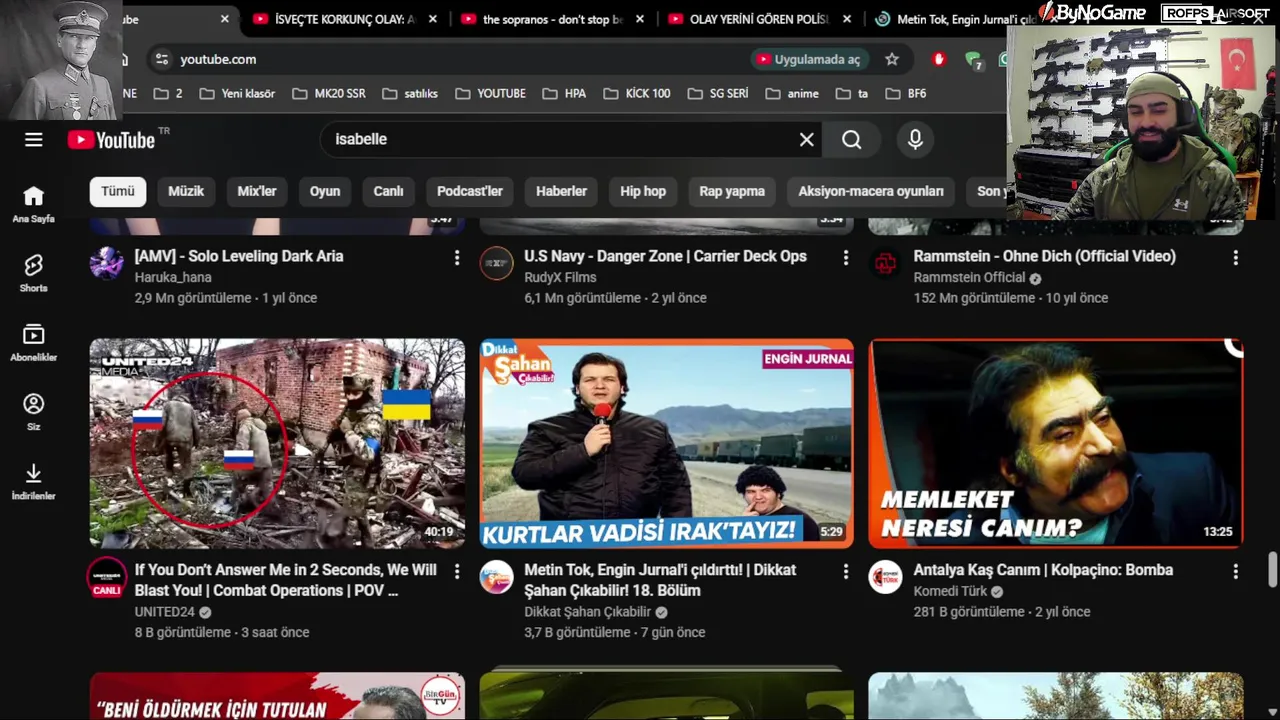Open Dikkat Şahan Çıkabilir channel avatar
The image size is (1280, 720).
496,577
